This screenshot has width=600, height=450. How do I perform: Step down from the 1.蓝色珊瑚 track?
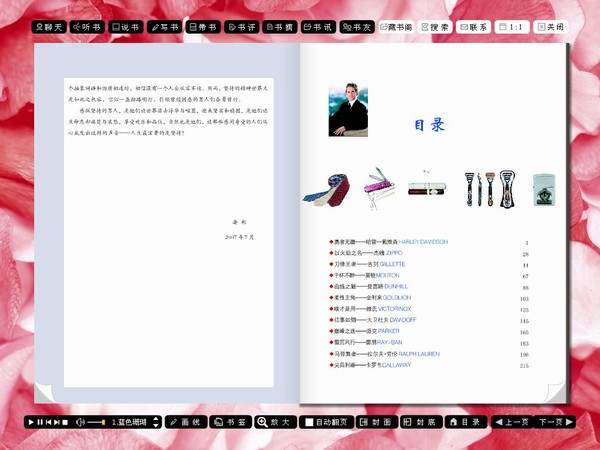tap(156, 425)
